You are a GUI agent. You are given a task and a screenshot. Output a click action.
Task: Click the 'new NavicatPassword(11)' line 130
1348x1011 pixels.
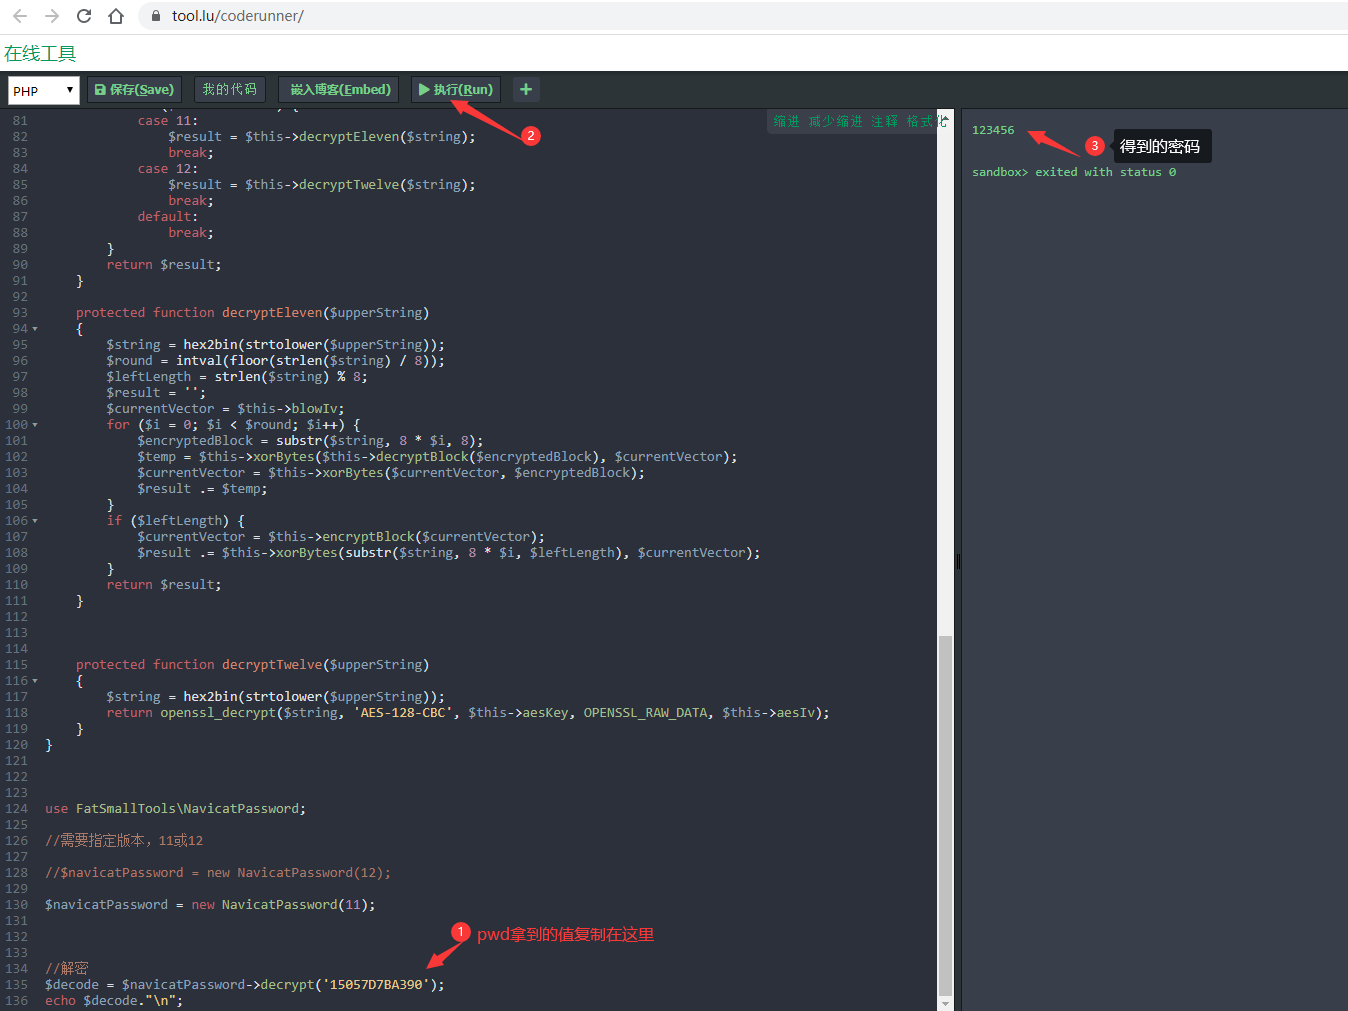click(x=210, y=905)
